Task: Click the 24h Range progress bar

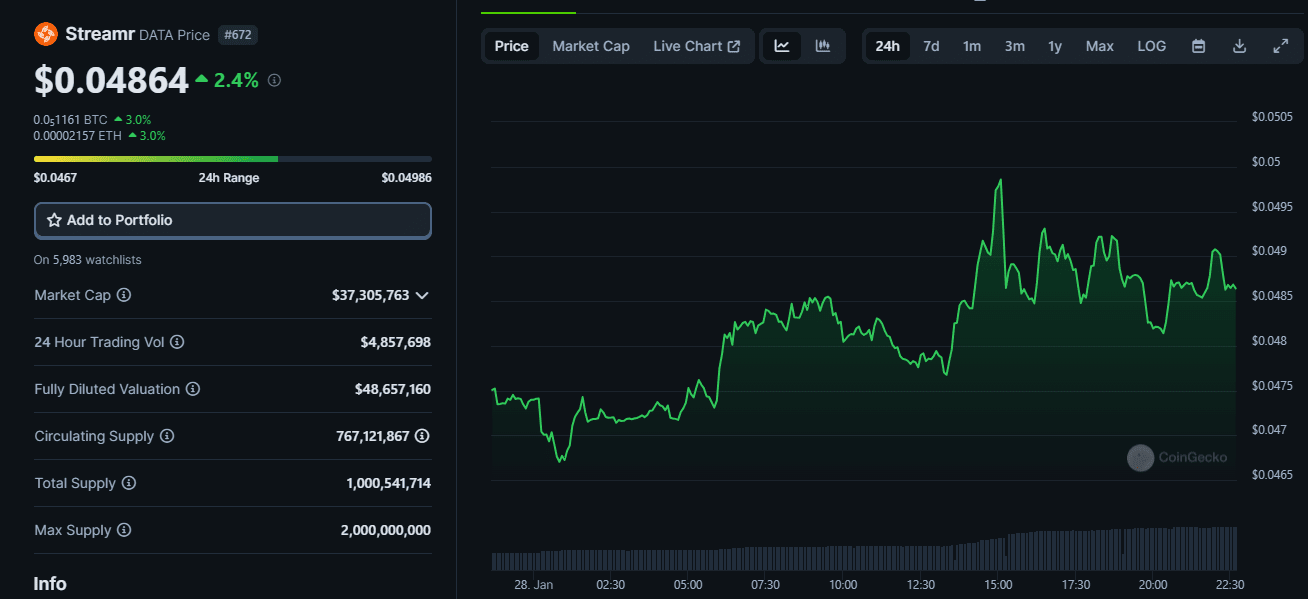Action: [232, 159]
